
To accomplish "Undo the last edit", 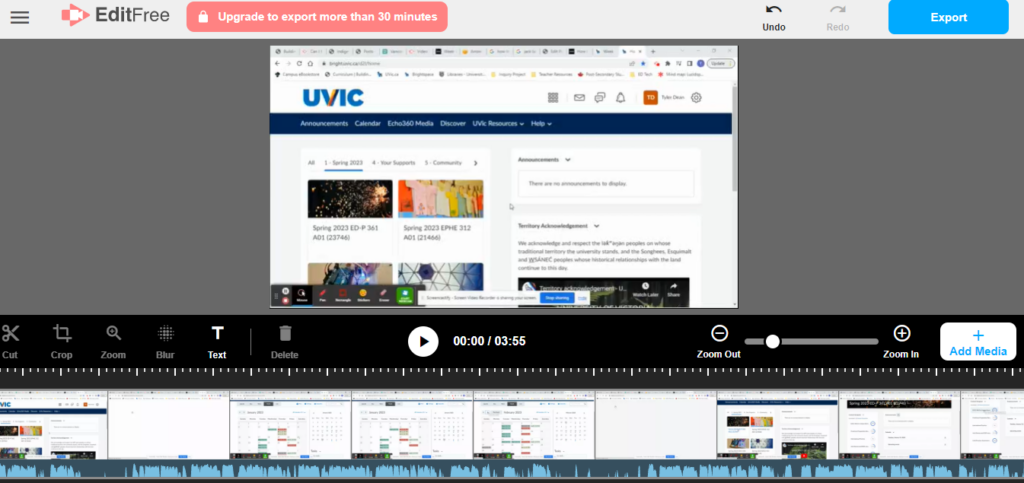I will [x=774, y=18].
